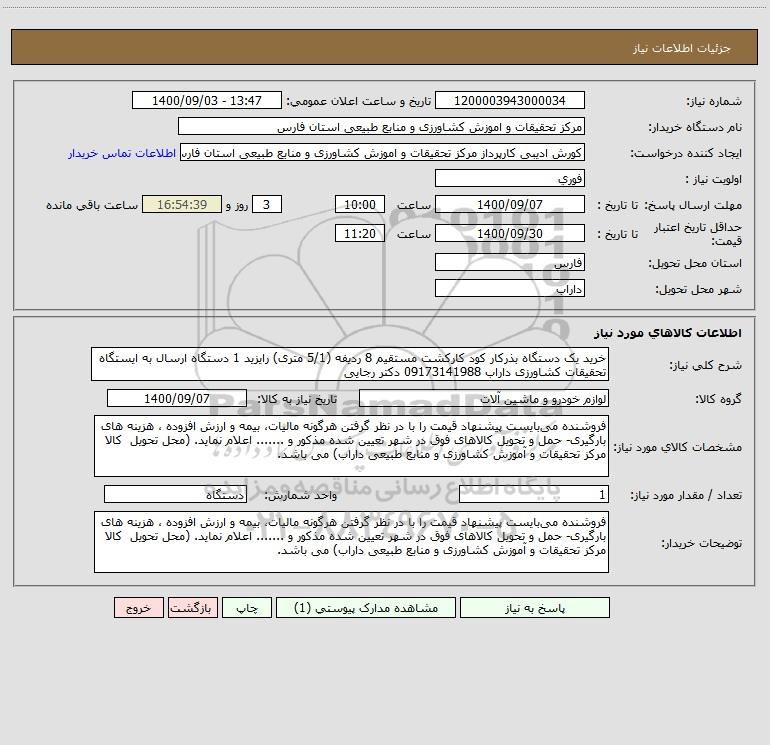This screenshot has width=770, height=745.
Task: Click the جزئیات اطلاعات نیاز header title
Action: pos(682,48)
